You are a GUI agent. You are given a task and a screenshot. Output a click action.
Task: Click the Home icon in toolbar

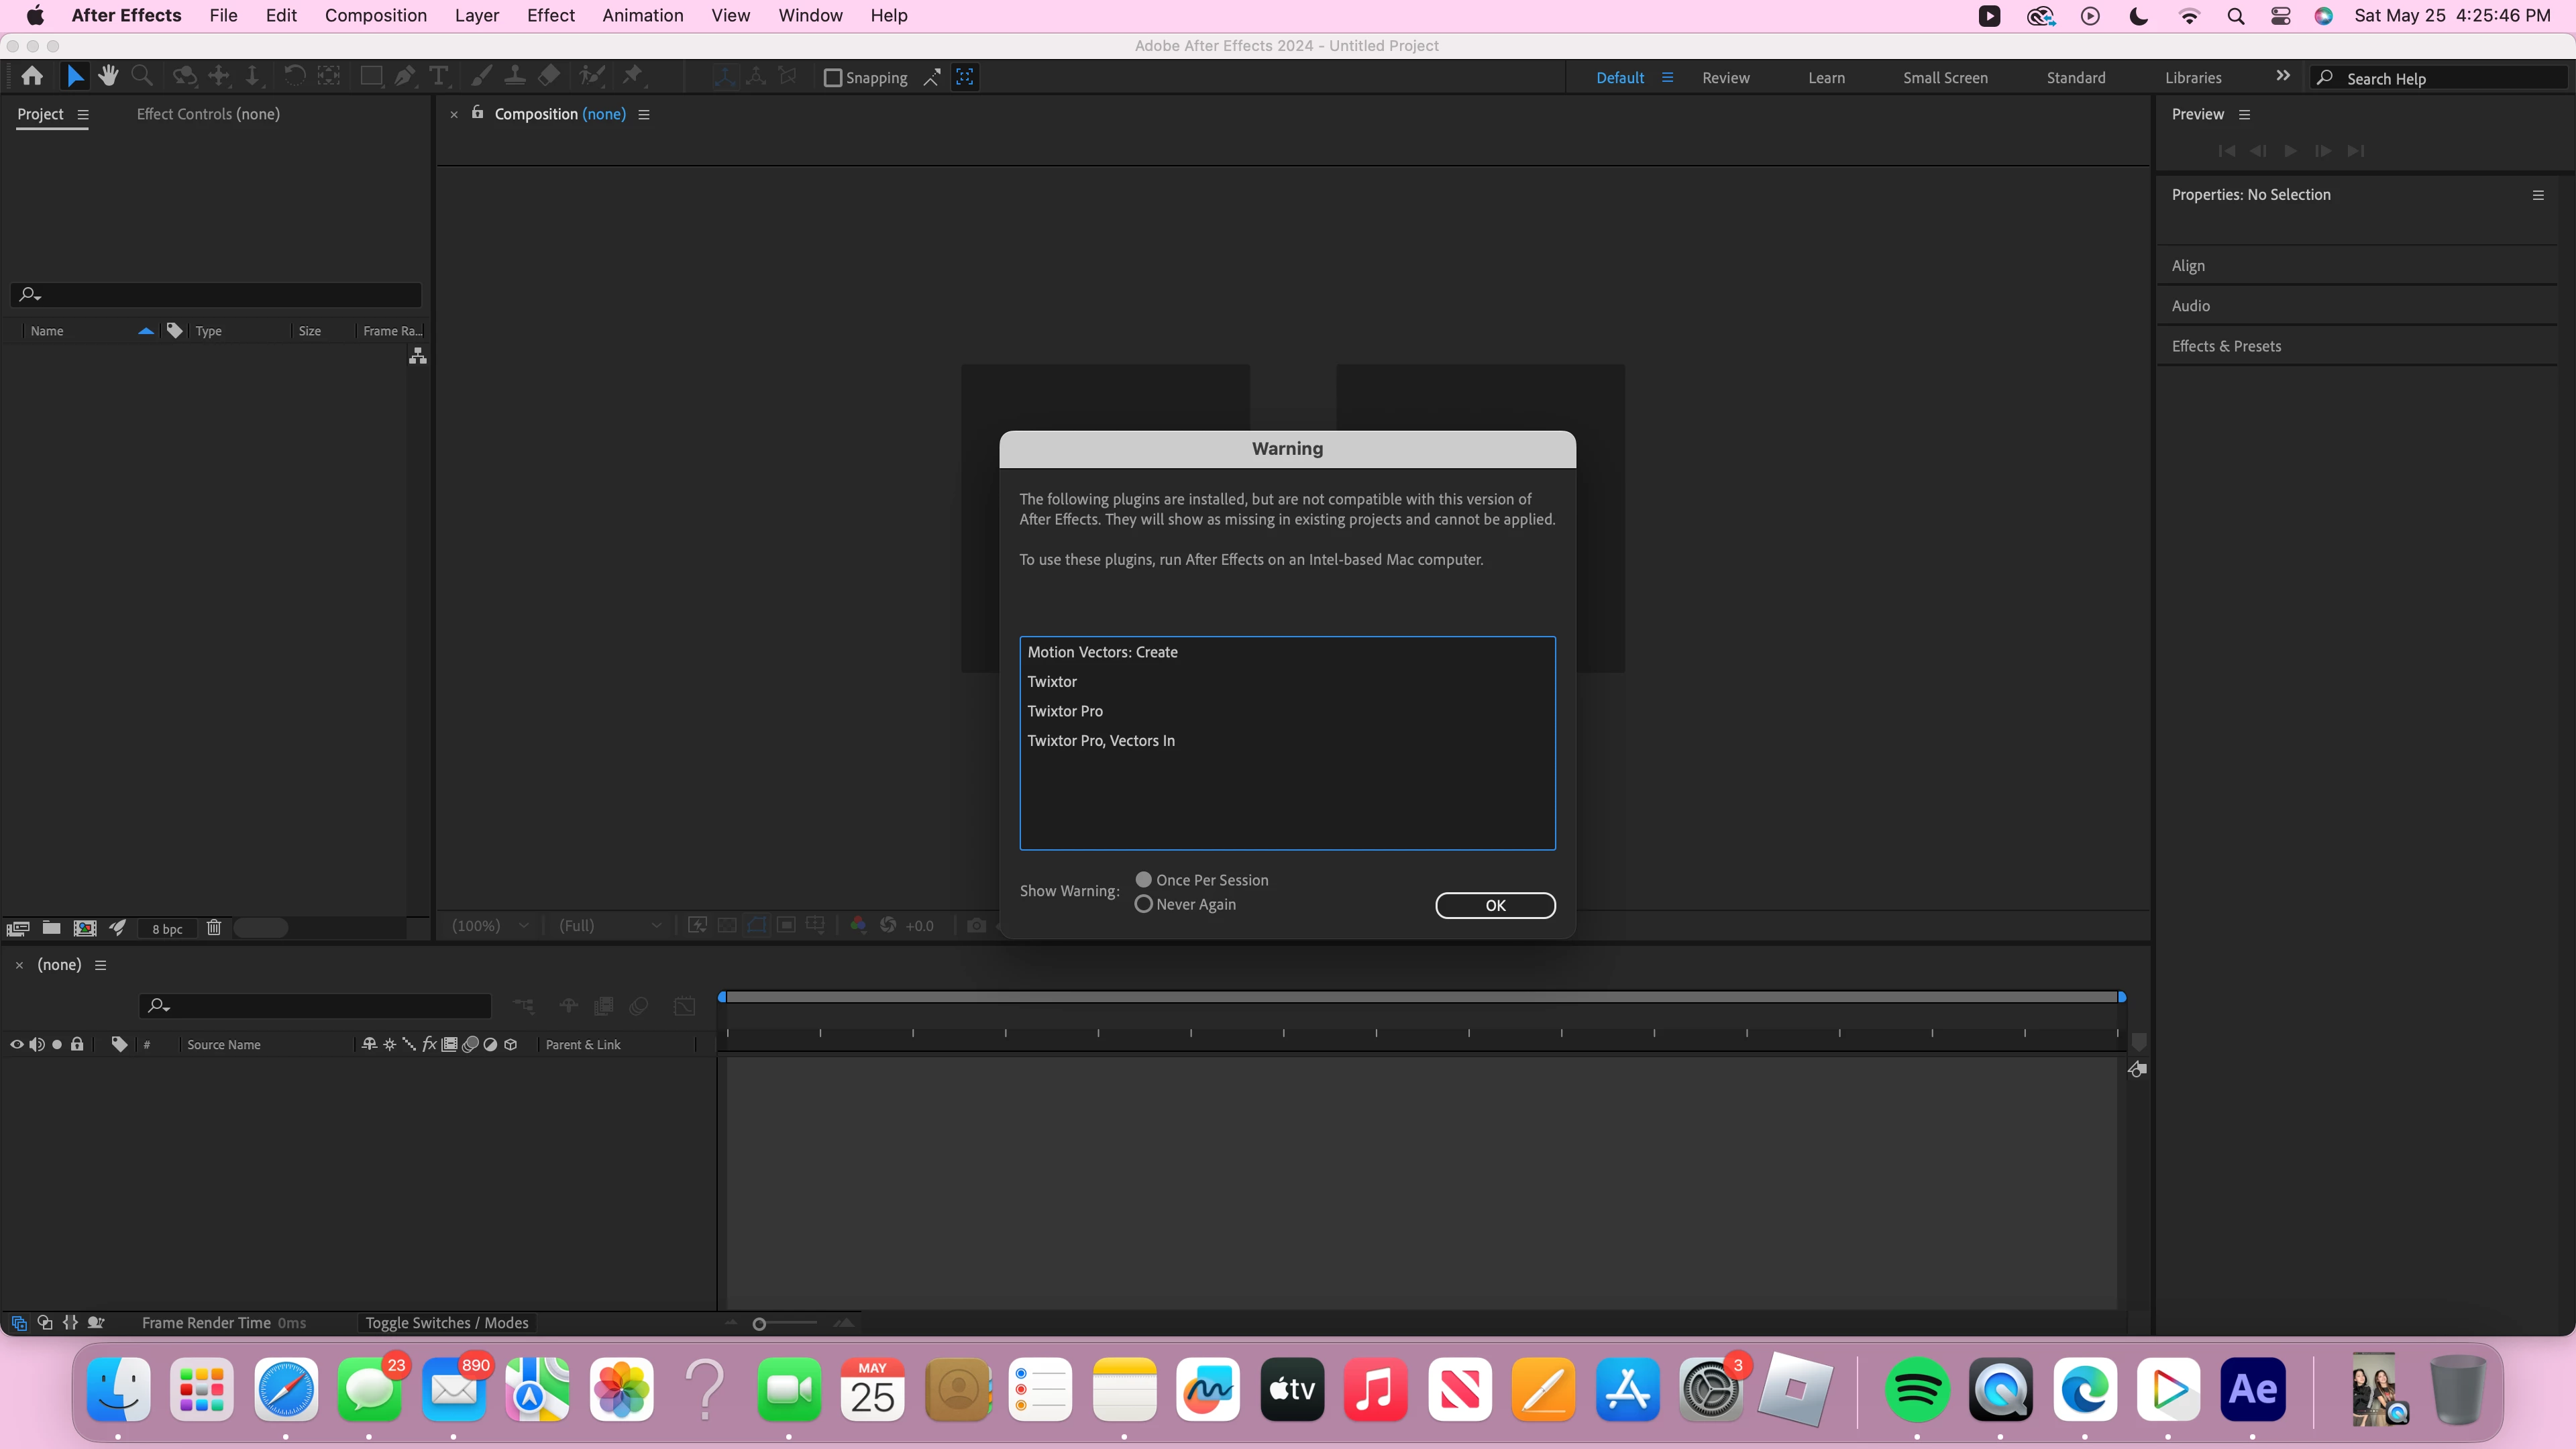pos(32,76)
